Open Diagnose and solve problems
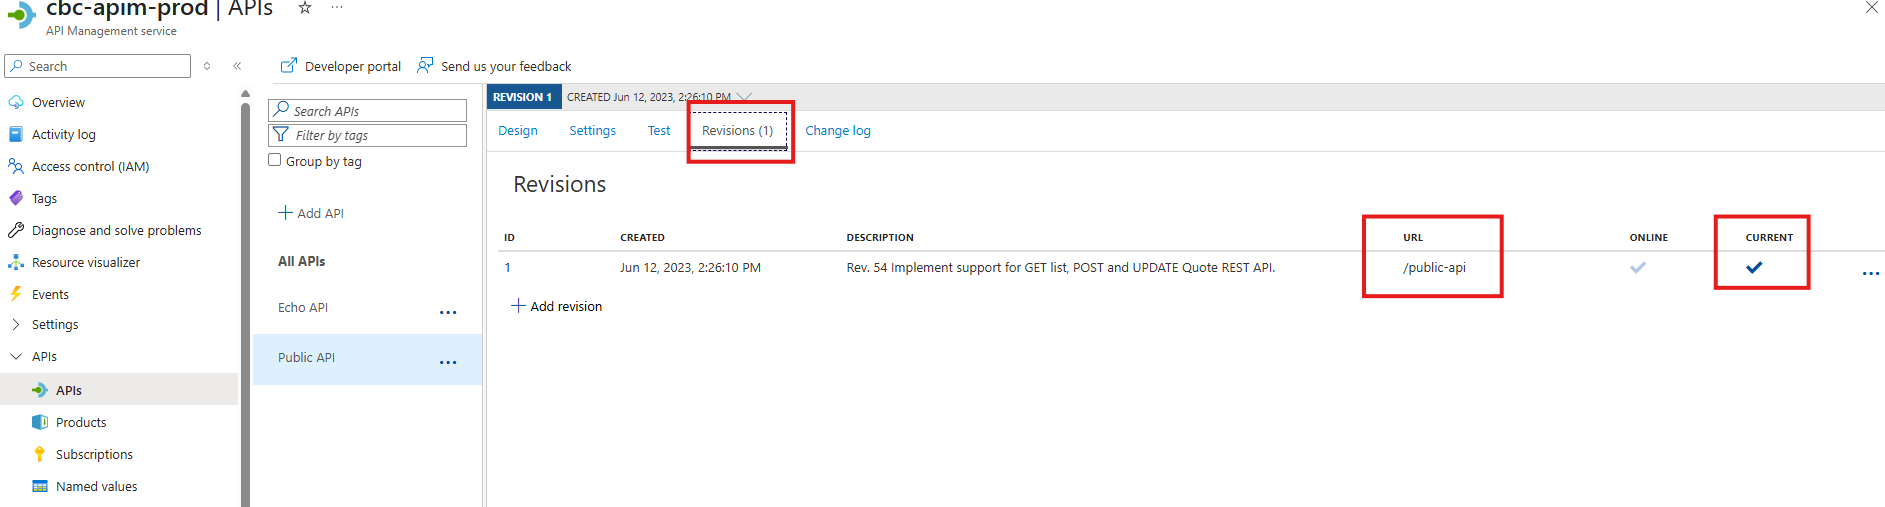Screen dimensions: 1885x507 click(116, 231)
